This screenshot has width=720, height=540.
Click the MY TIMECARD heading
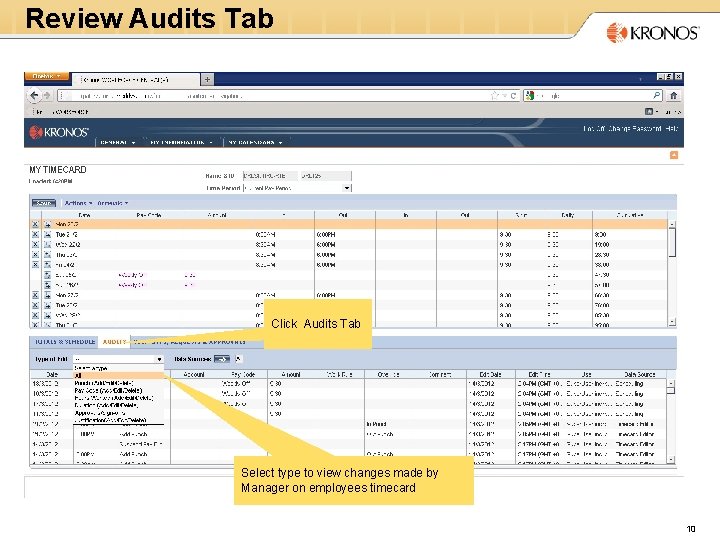click(x=58, y=169)
